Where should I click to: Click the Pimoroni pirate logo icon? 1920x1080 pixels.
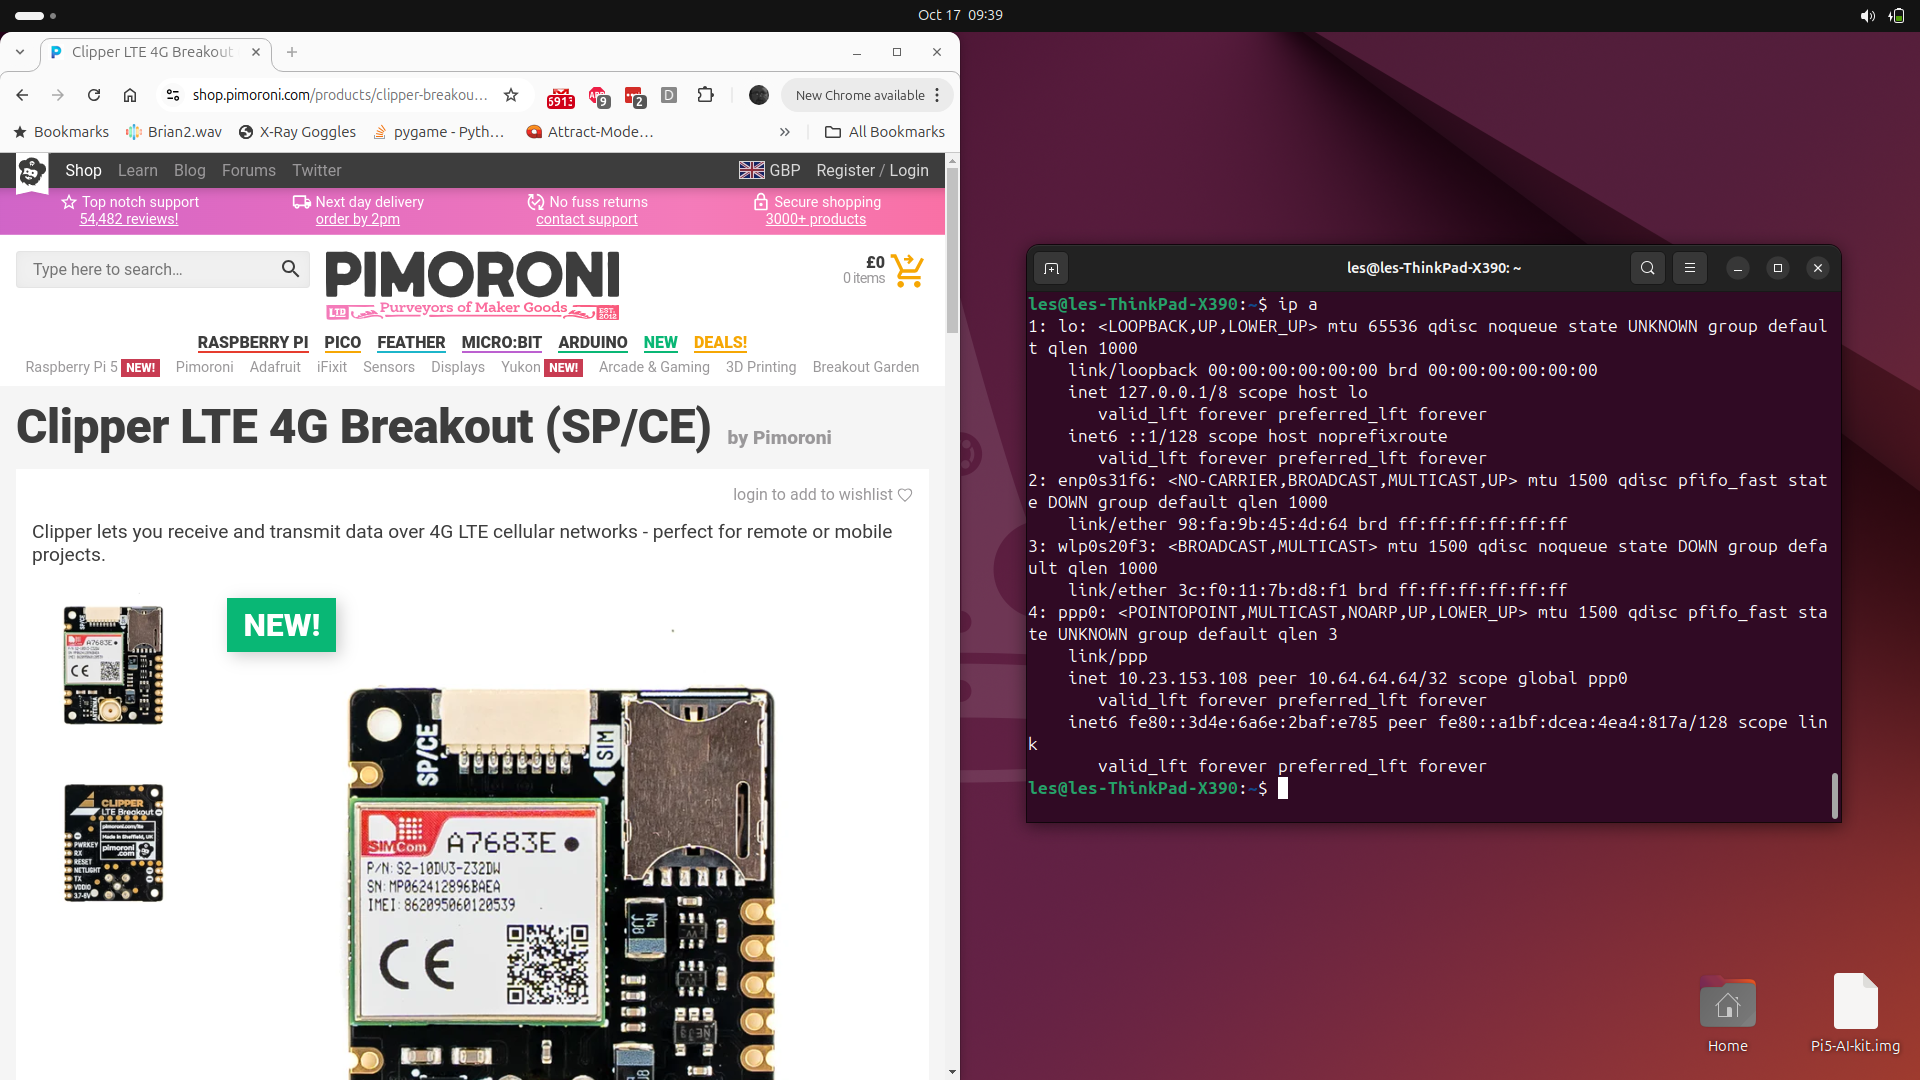pos(32,173)
